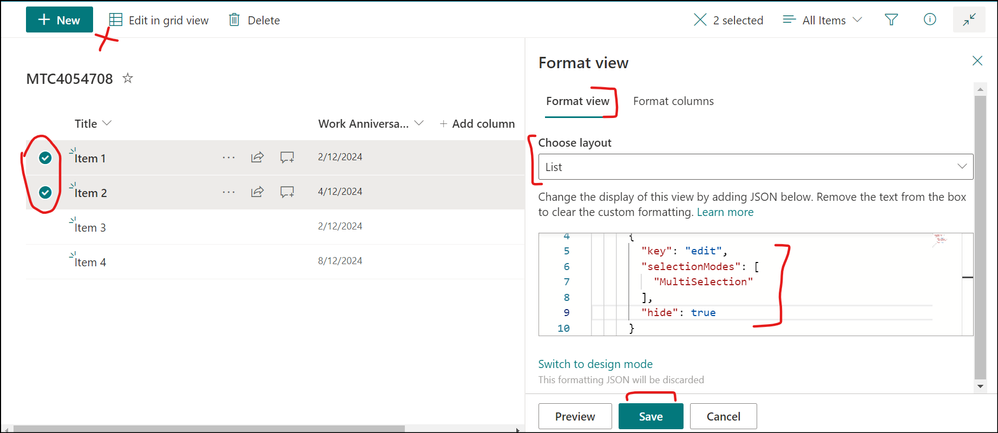Open the Learn more link

pos(725,212)
